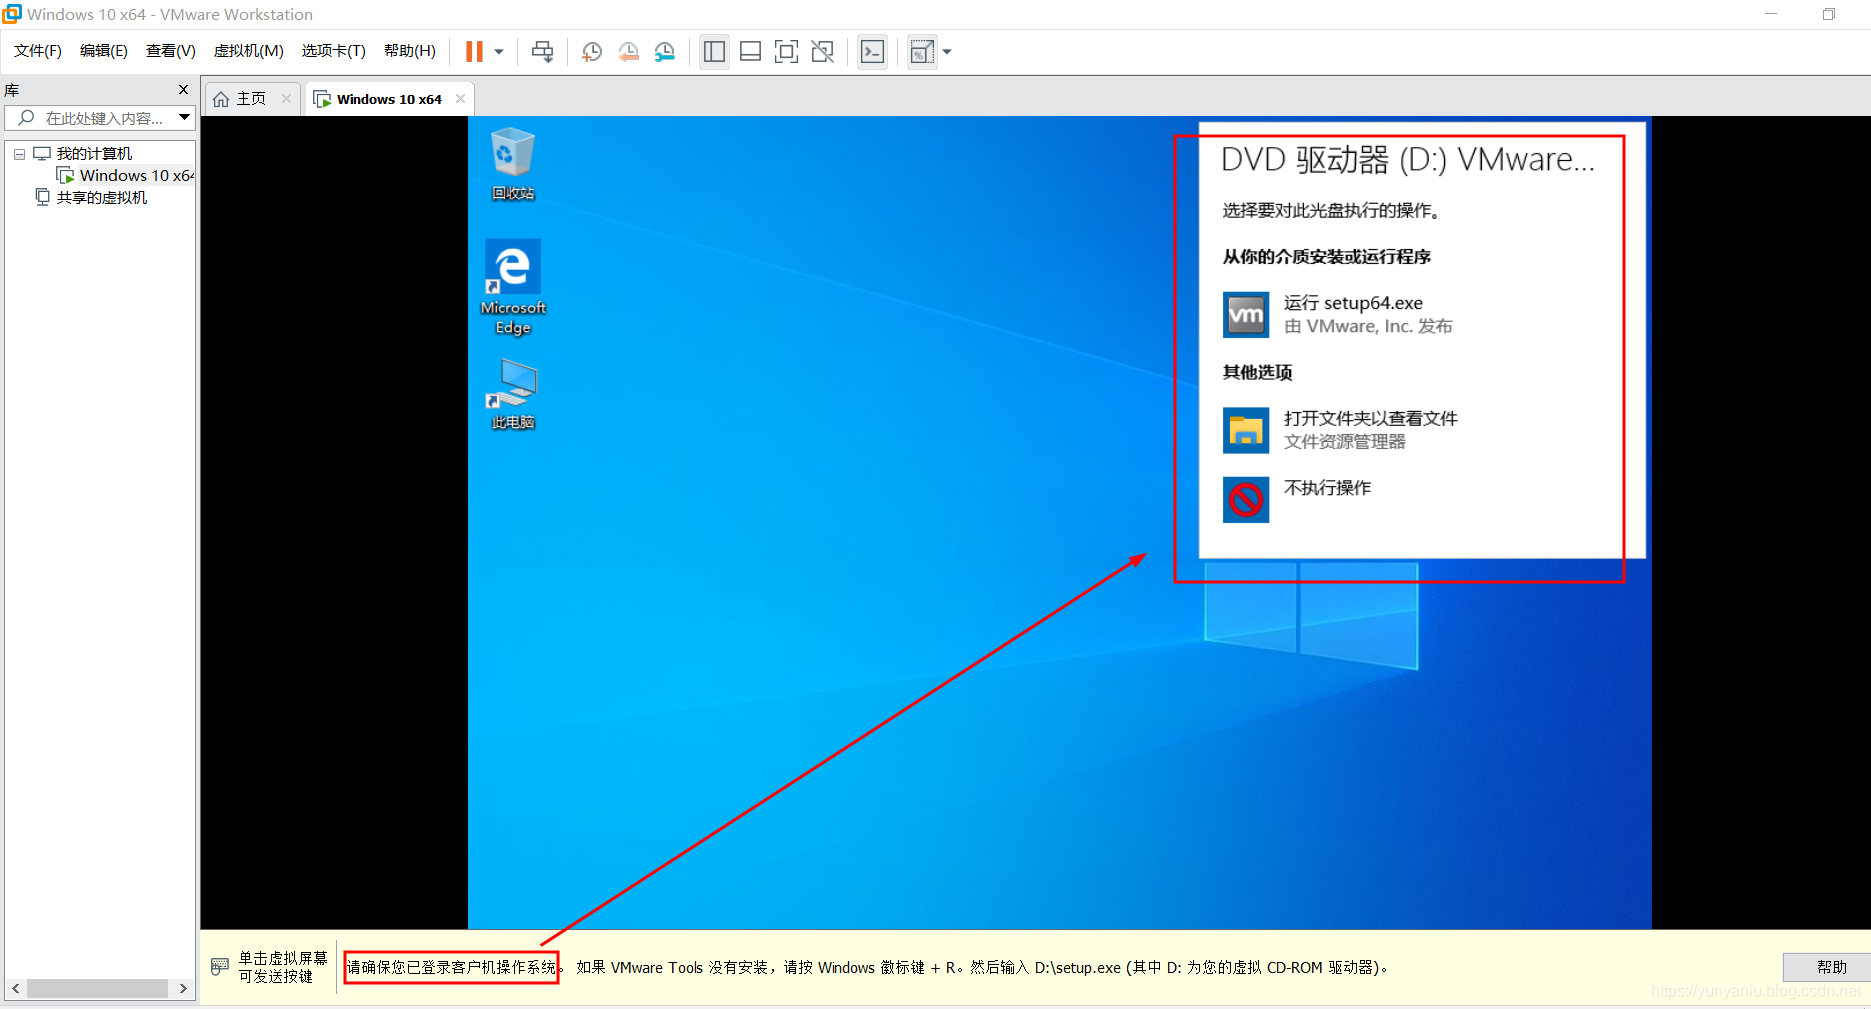
Task: Open the virtual machine console view icon
Action: 871,51
